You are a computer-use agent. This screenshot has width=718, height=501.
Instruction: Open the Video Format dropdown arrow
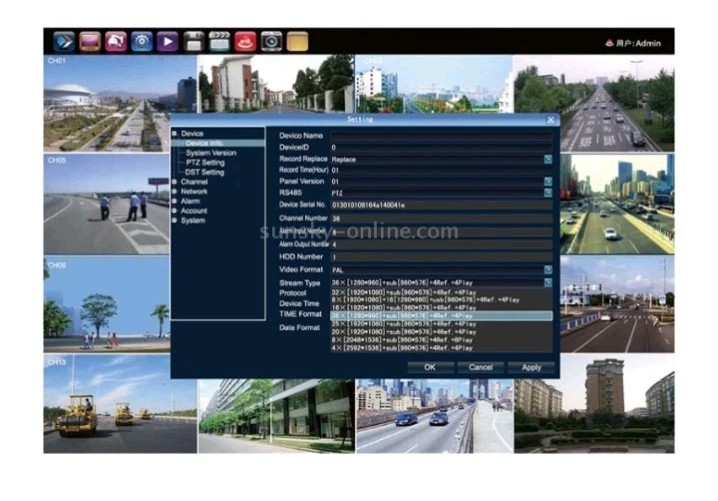548,269
